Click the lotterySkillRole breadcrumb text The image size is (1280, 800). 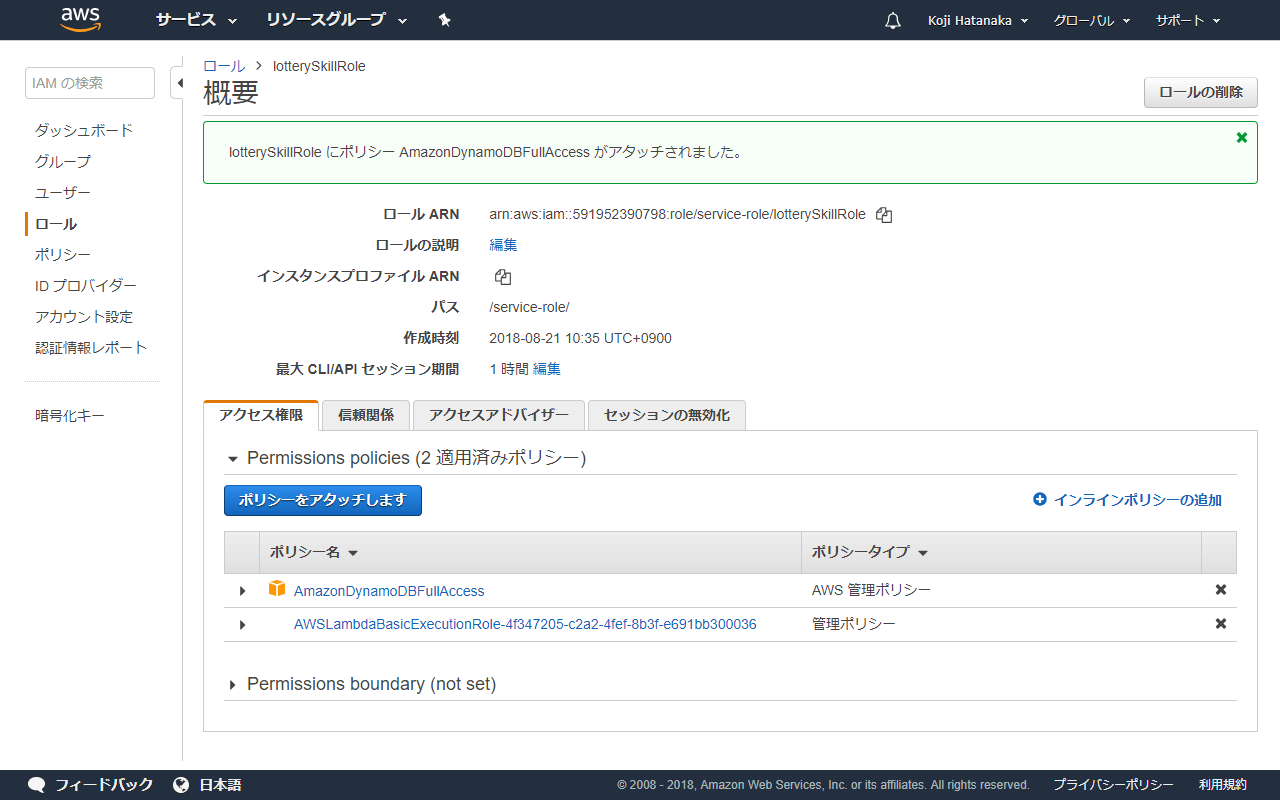[x=319, y=66]
